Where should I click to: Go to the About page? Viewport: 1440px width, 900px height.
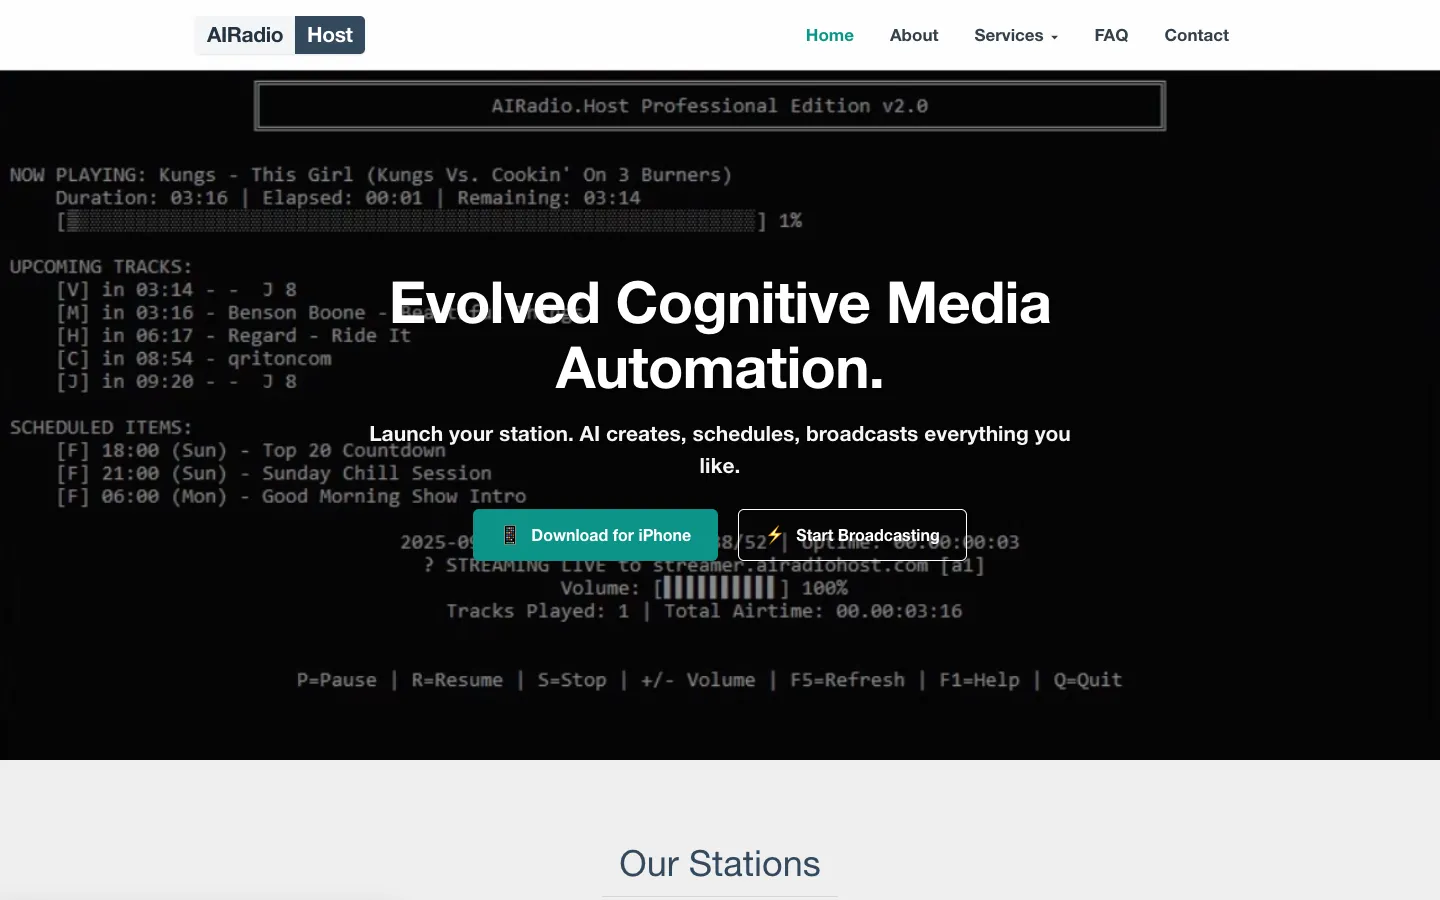pos(914,35)
